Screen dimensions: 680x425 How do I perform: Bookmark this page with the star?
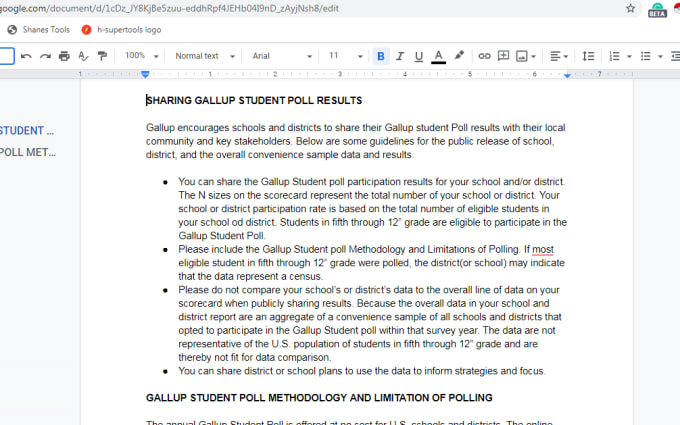tap(631, 8)
